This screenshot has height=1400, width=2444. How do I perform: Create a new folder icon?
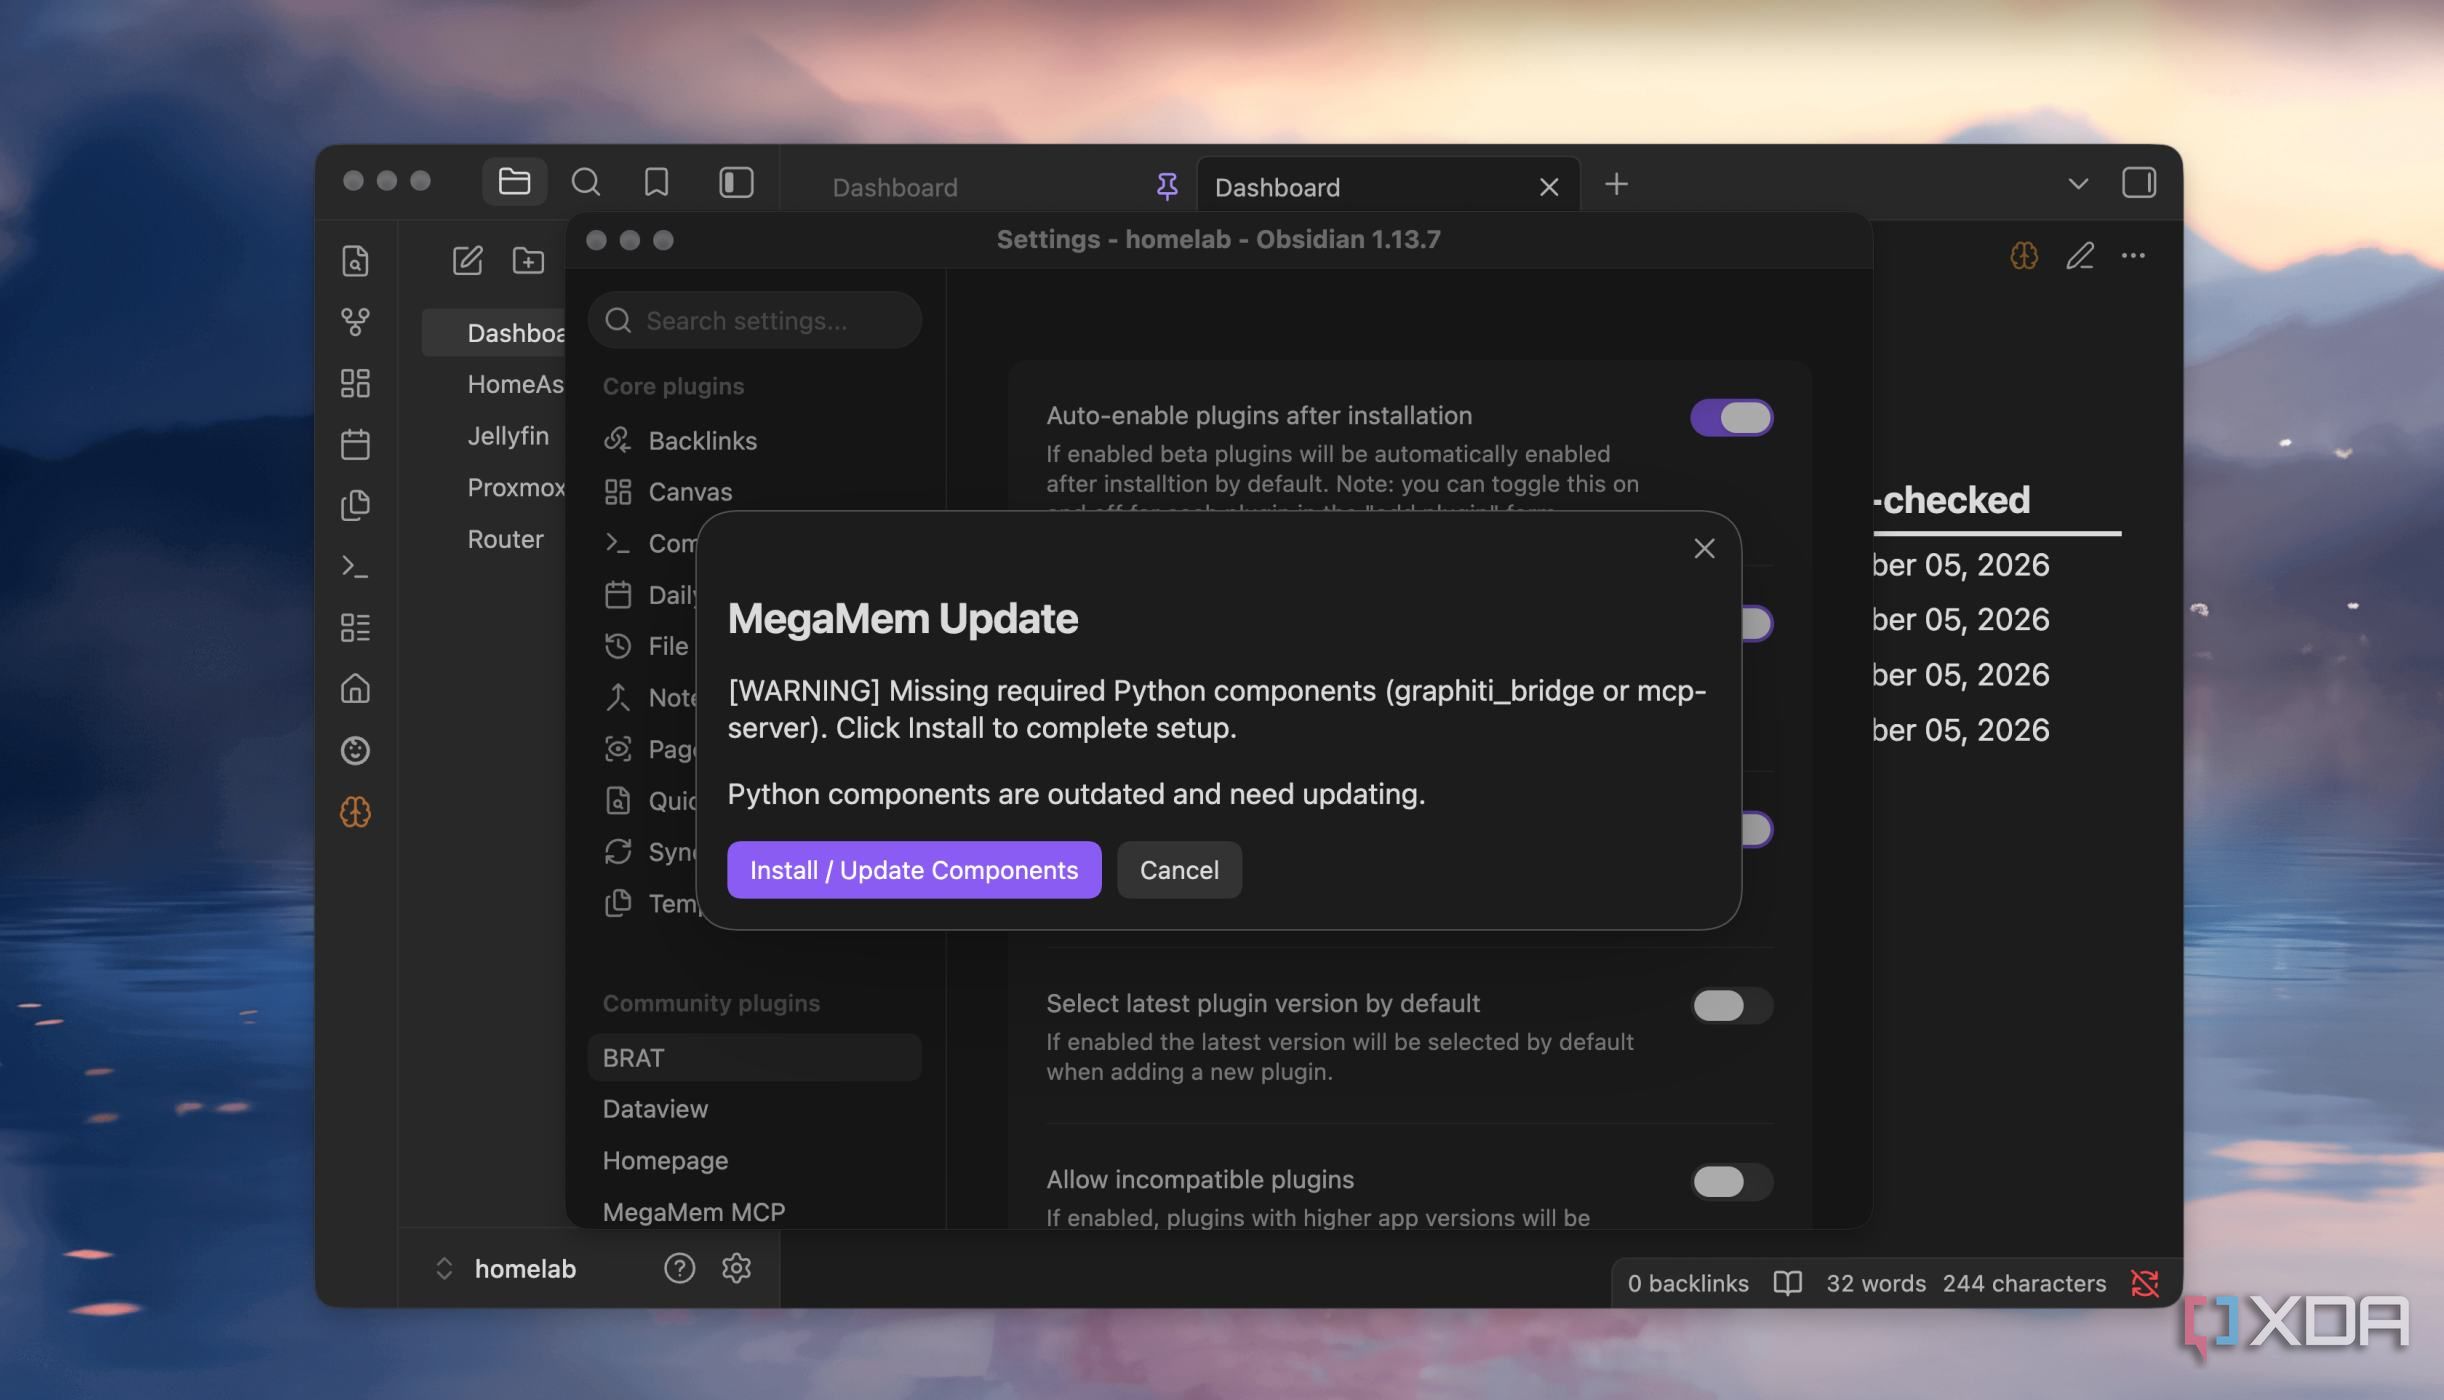click(528, 261)
